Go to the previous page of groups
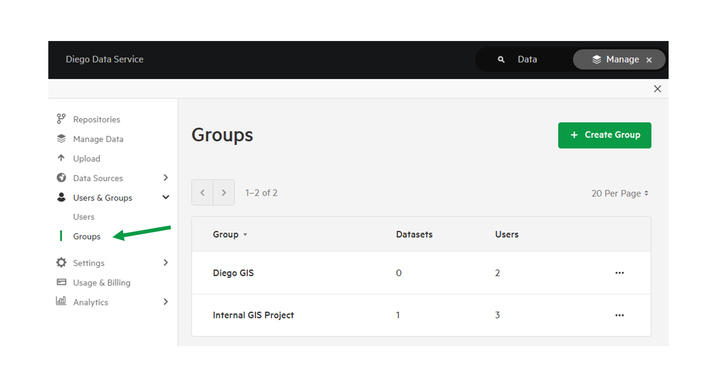This screenshot has height=381, width=720. [202, 192]
